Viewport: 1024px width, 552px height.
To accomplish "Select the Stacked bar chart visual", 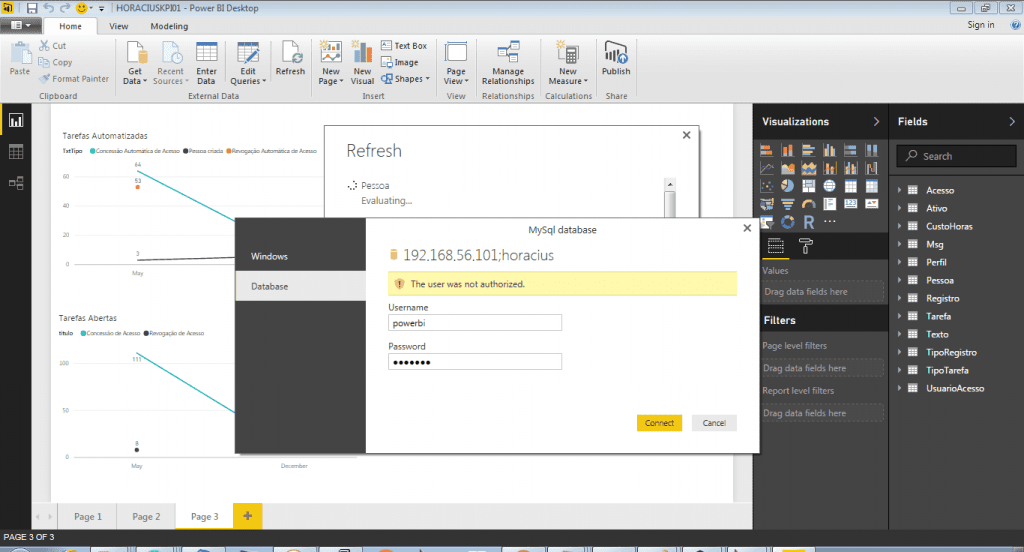I will pos(767,150).
